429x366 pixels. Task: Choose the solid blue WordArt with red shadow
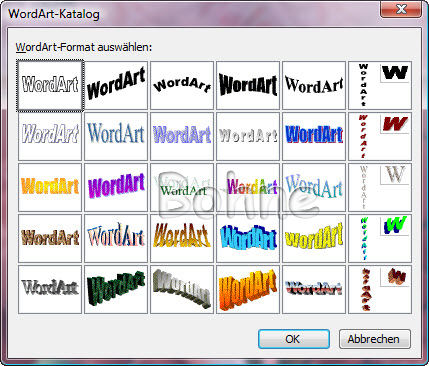tap(314, 136)
